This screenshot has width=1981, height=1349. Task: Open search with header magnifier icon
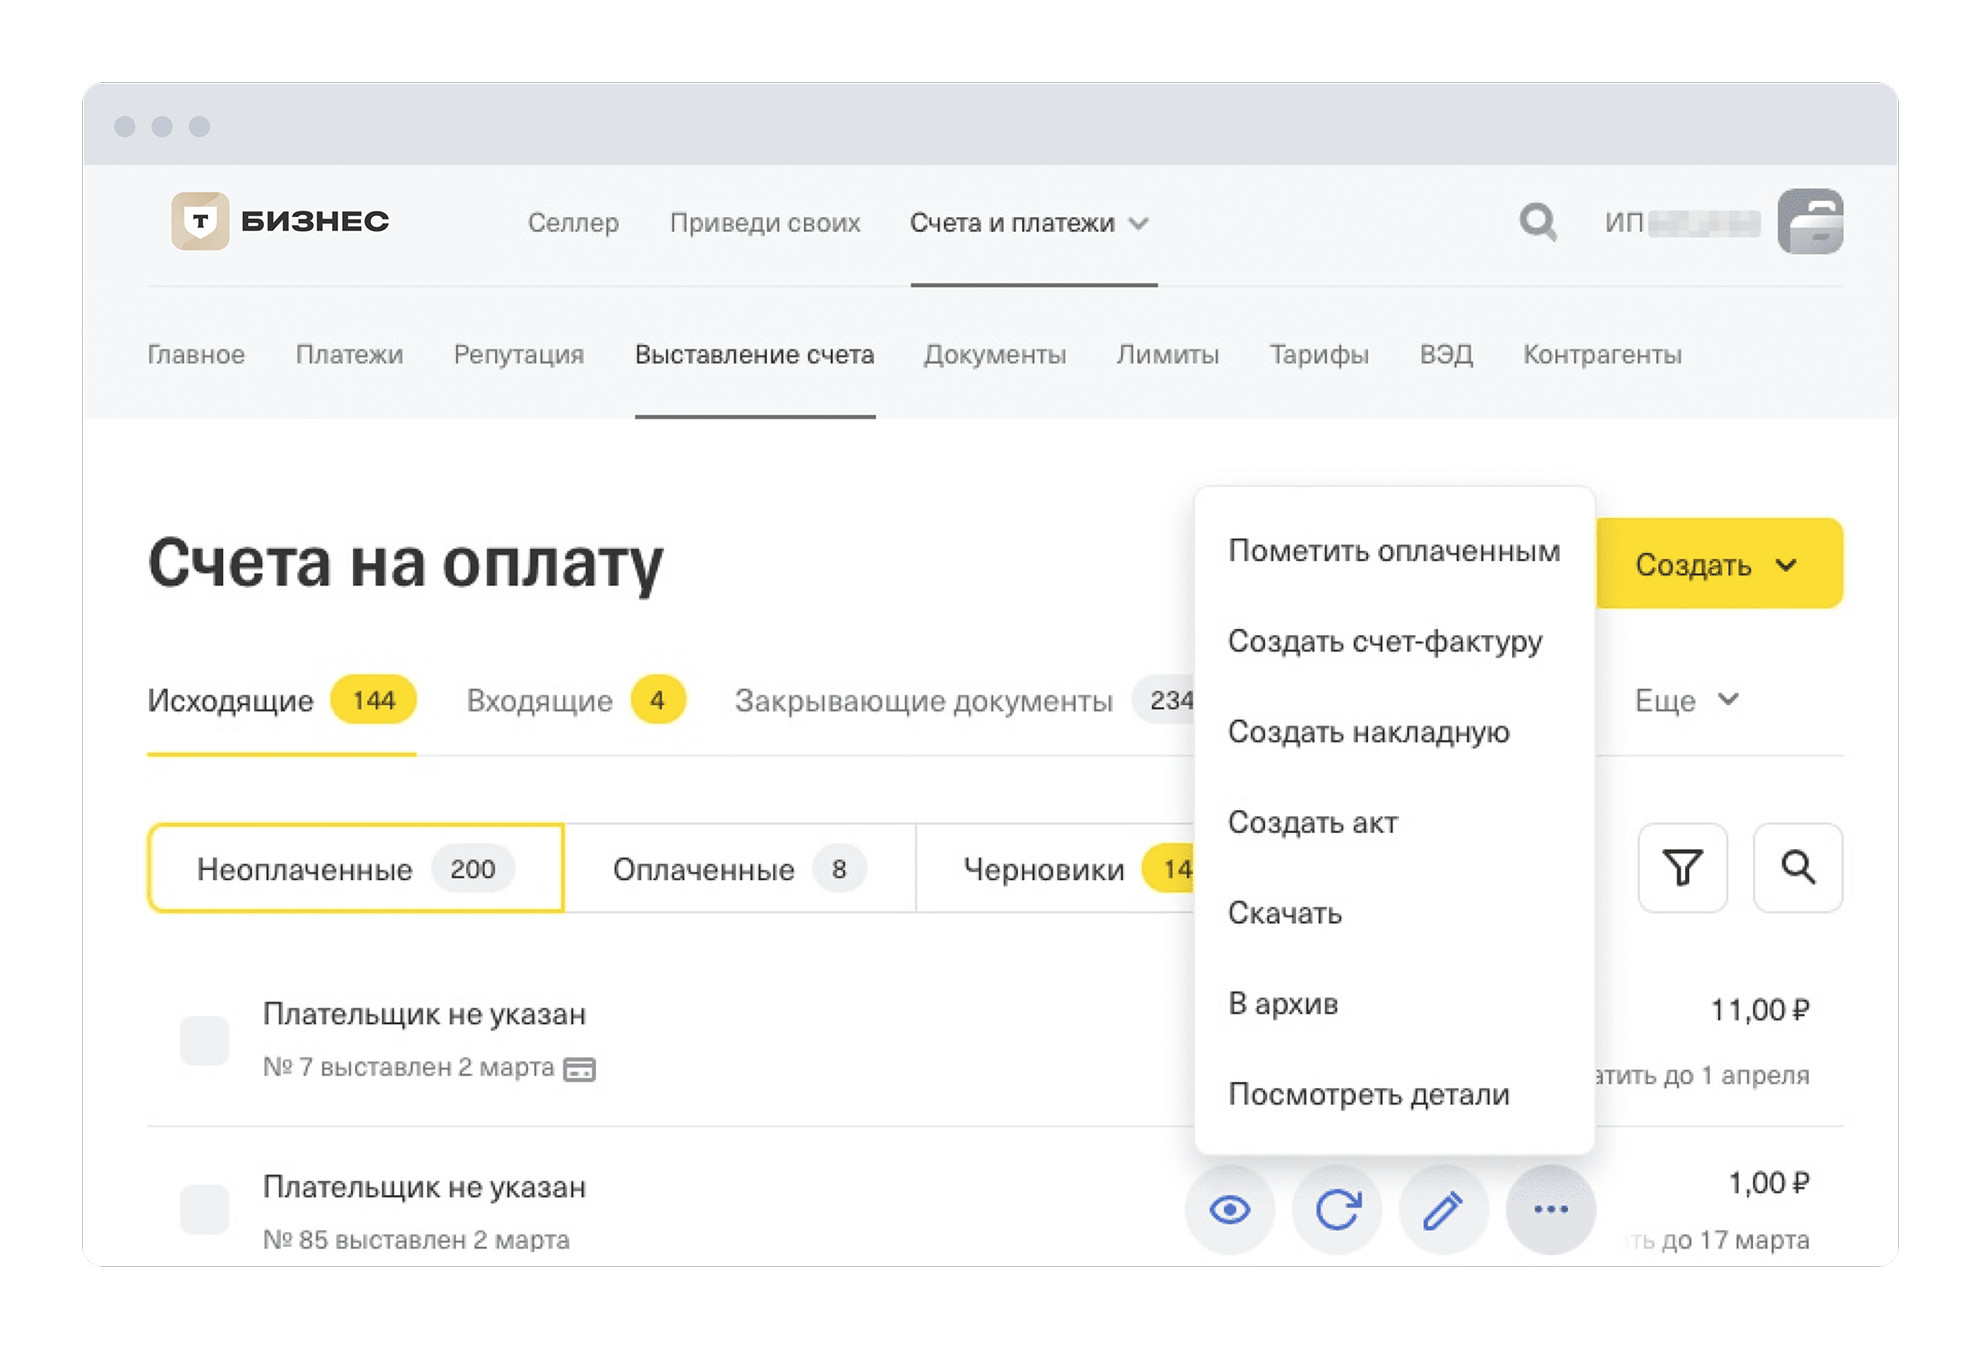[x=1537, y=221]
